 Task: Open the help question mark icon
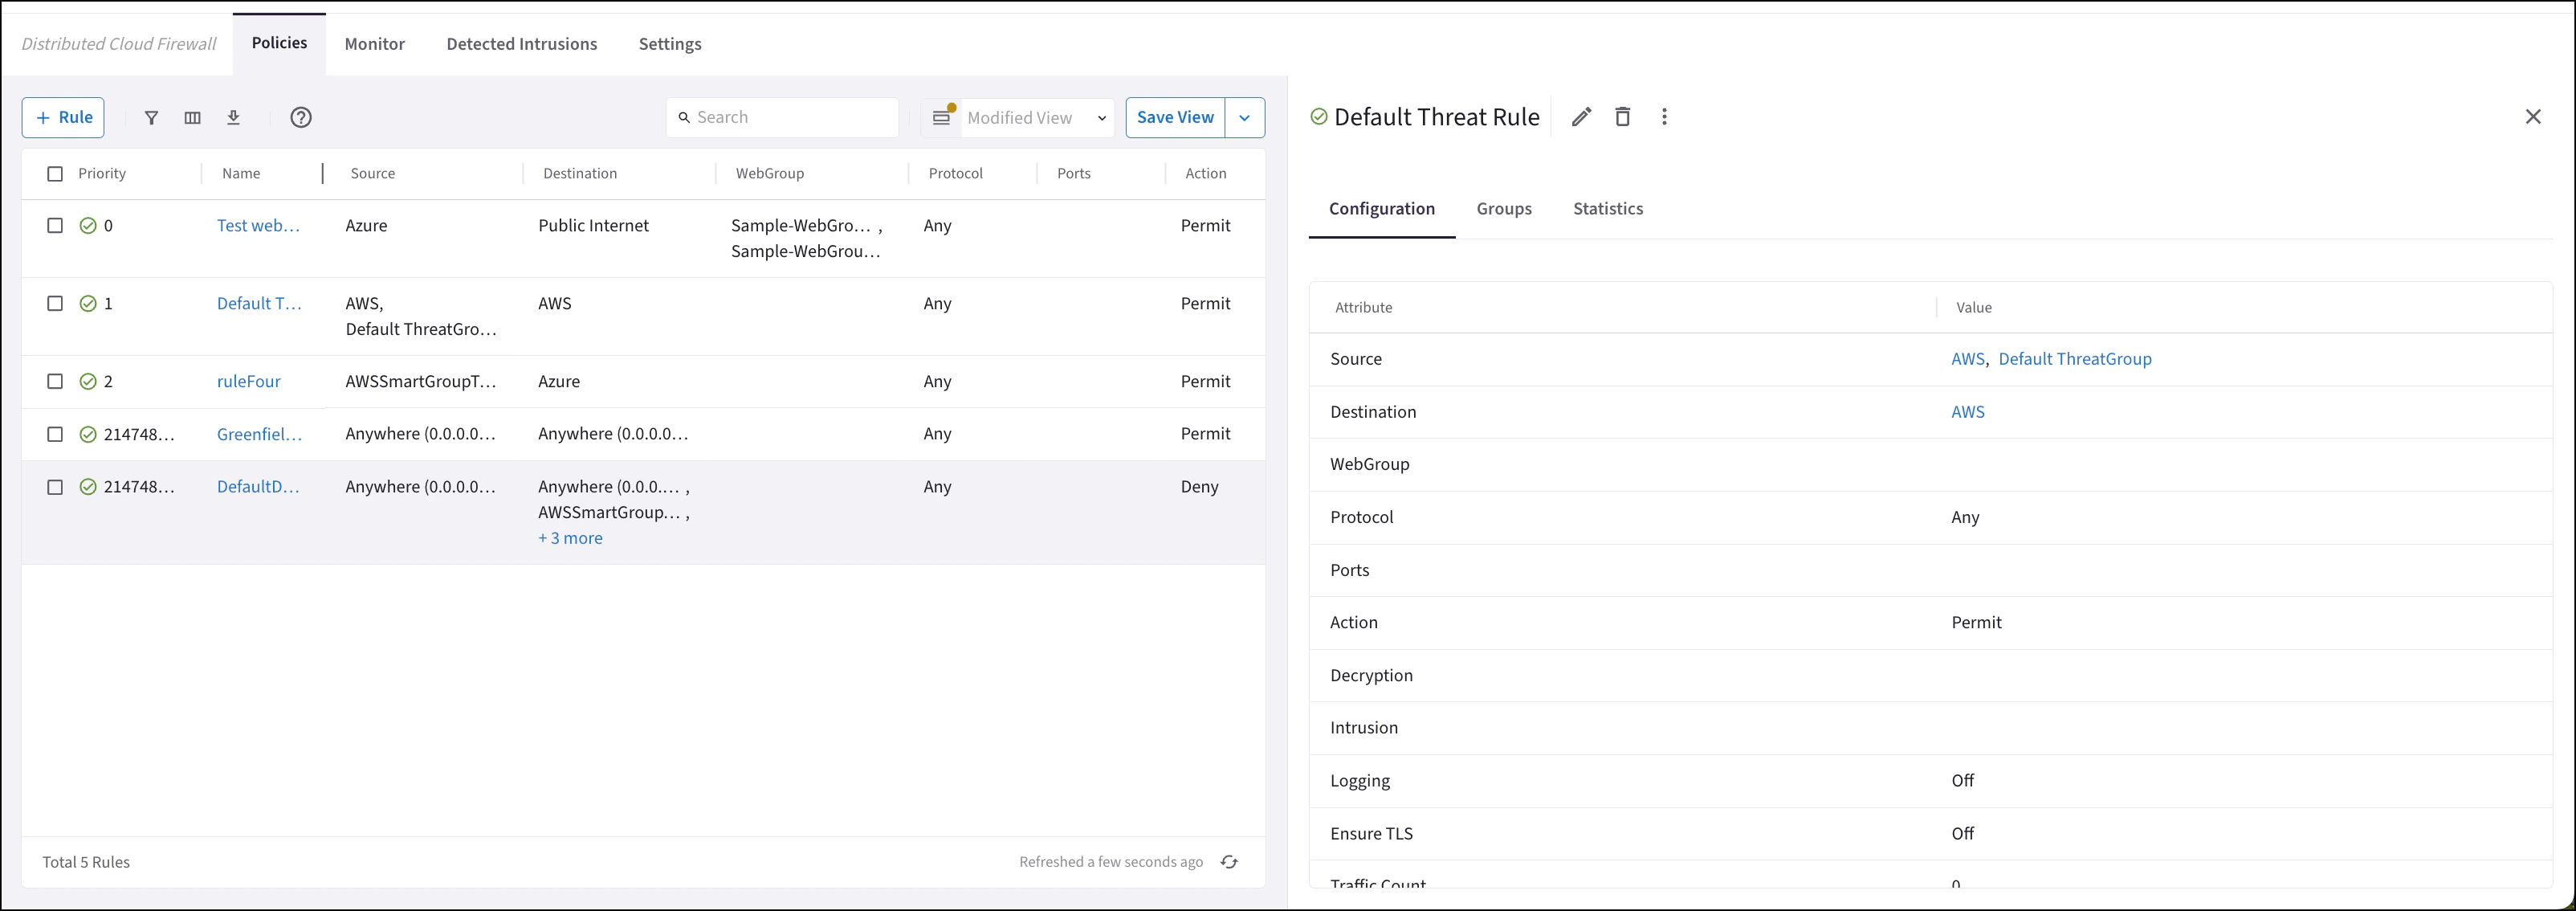coord(301,118)
